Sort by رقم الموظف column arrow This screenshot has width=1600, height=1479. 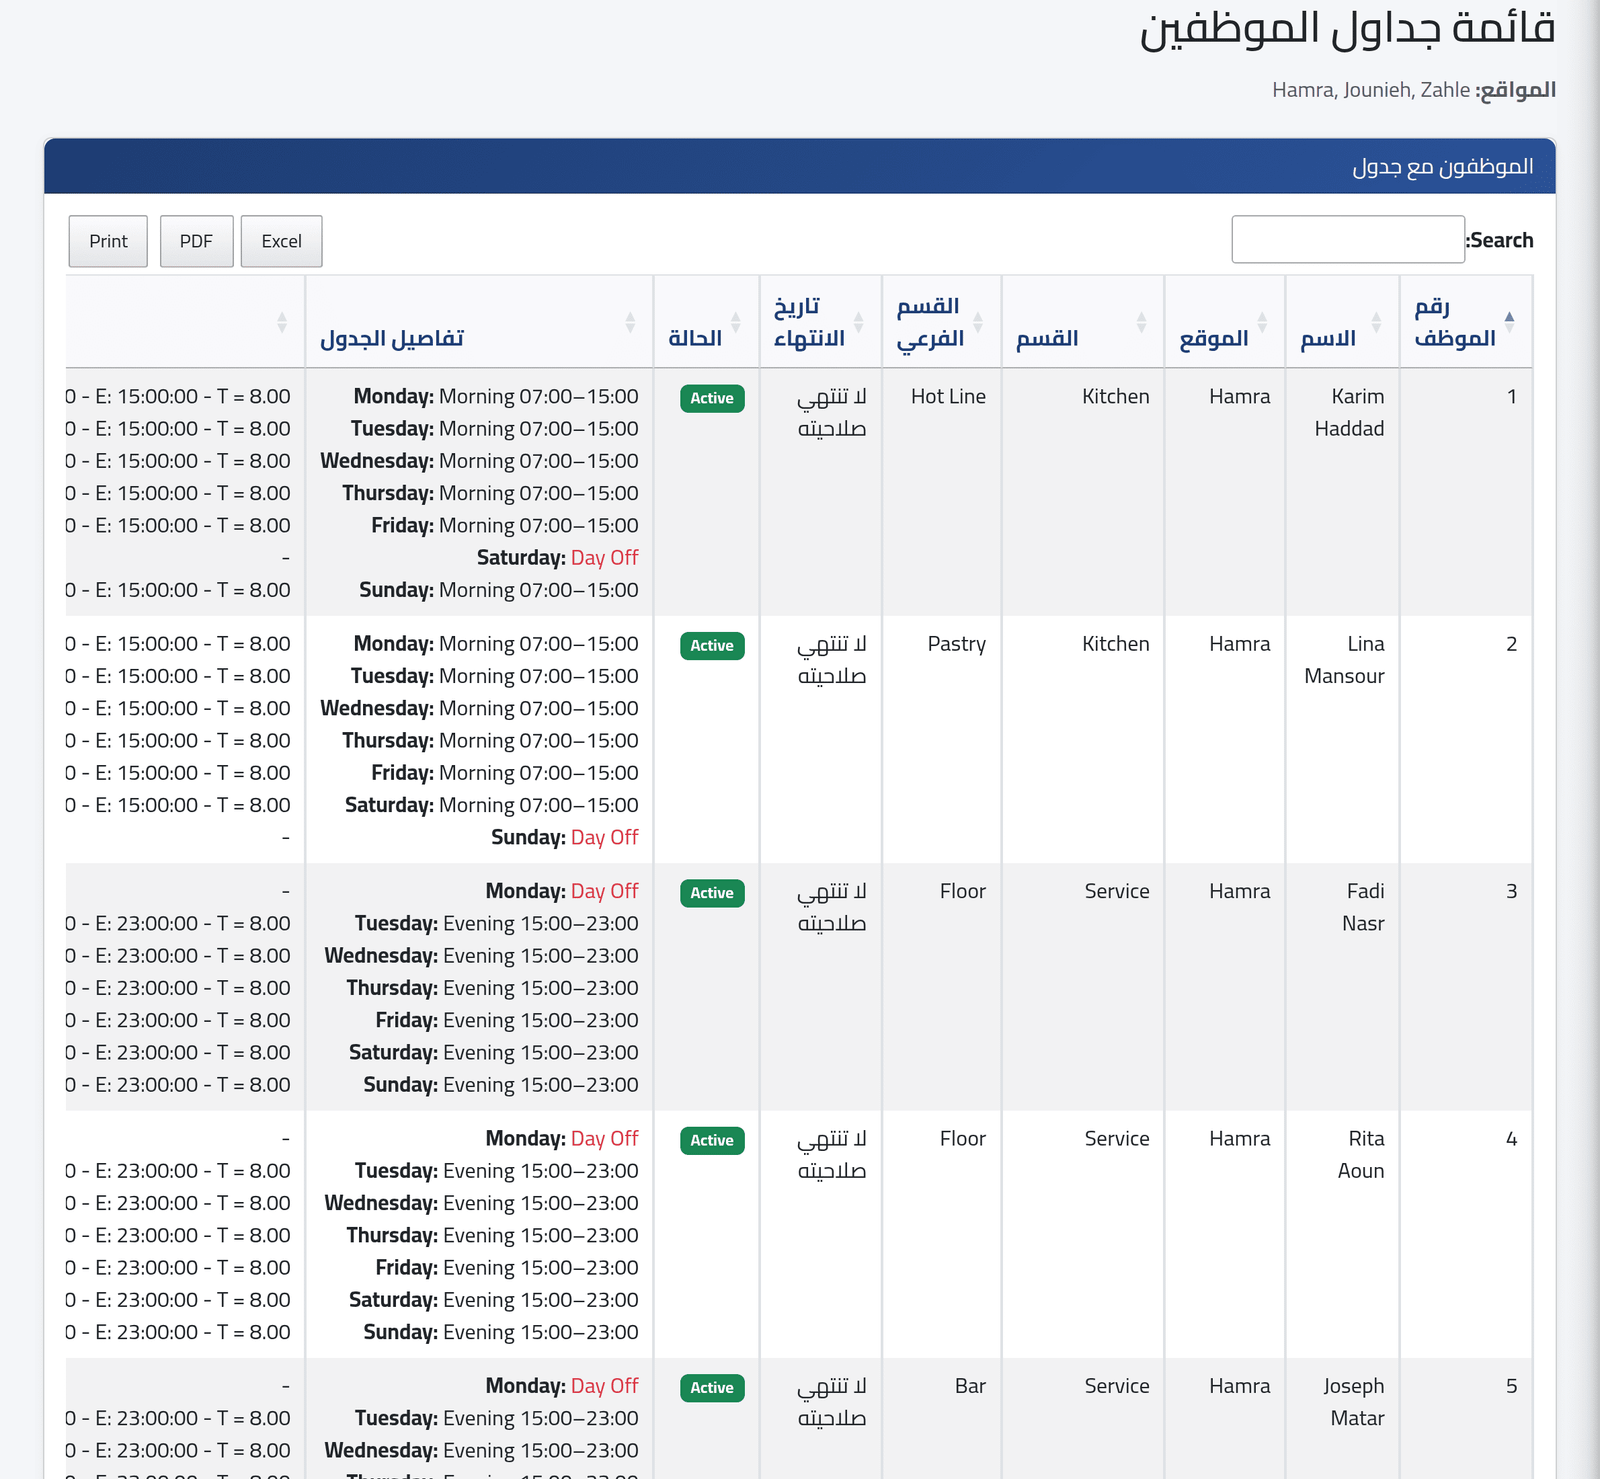click(x=1509, y=322)
